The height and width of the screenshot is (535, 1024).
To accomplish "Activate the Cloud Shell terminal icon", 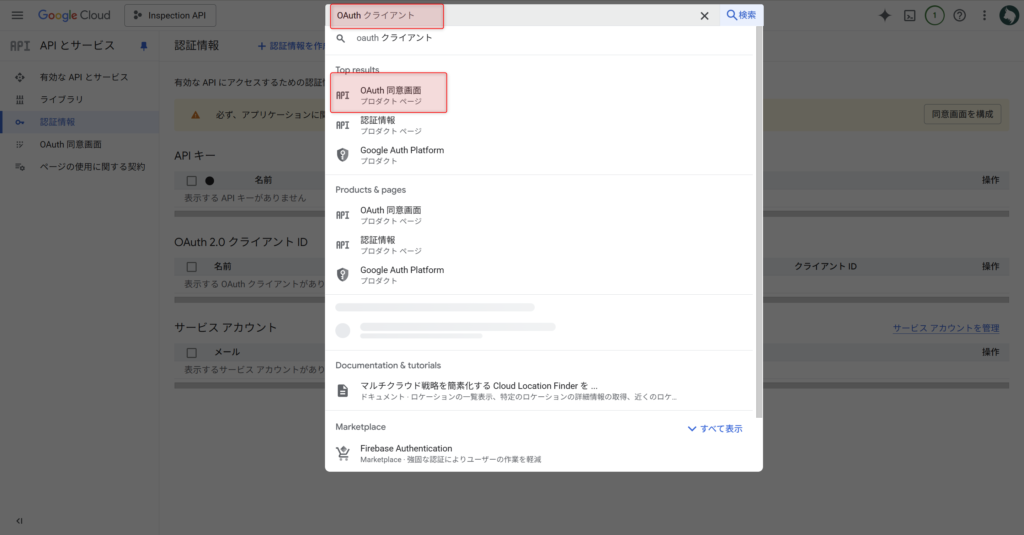I will tap(909, 16).
